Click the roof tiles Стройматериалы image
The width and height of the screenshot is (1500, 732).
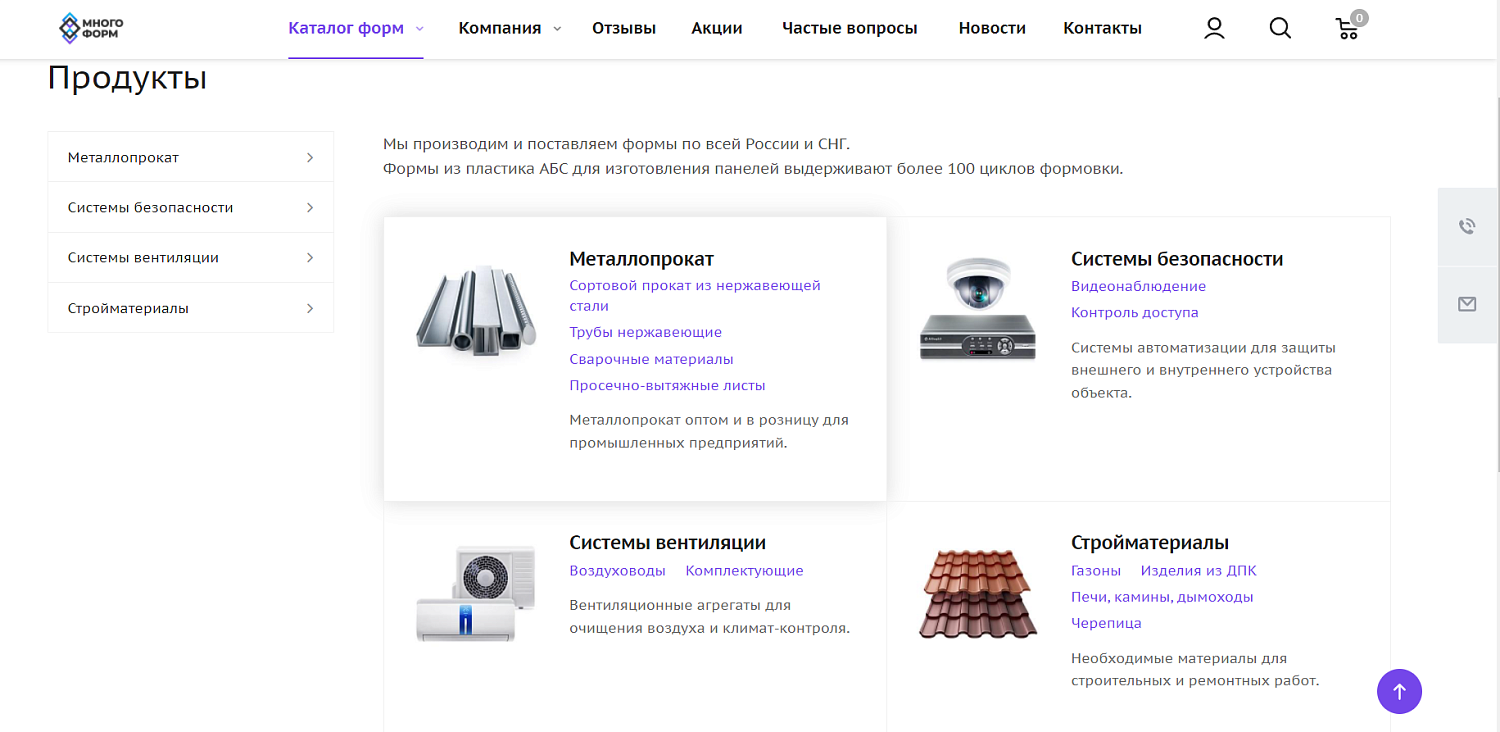tap(977, 591)
